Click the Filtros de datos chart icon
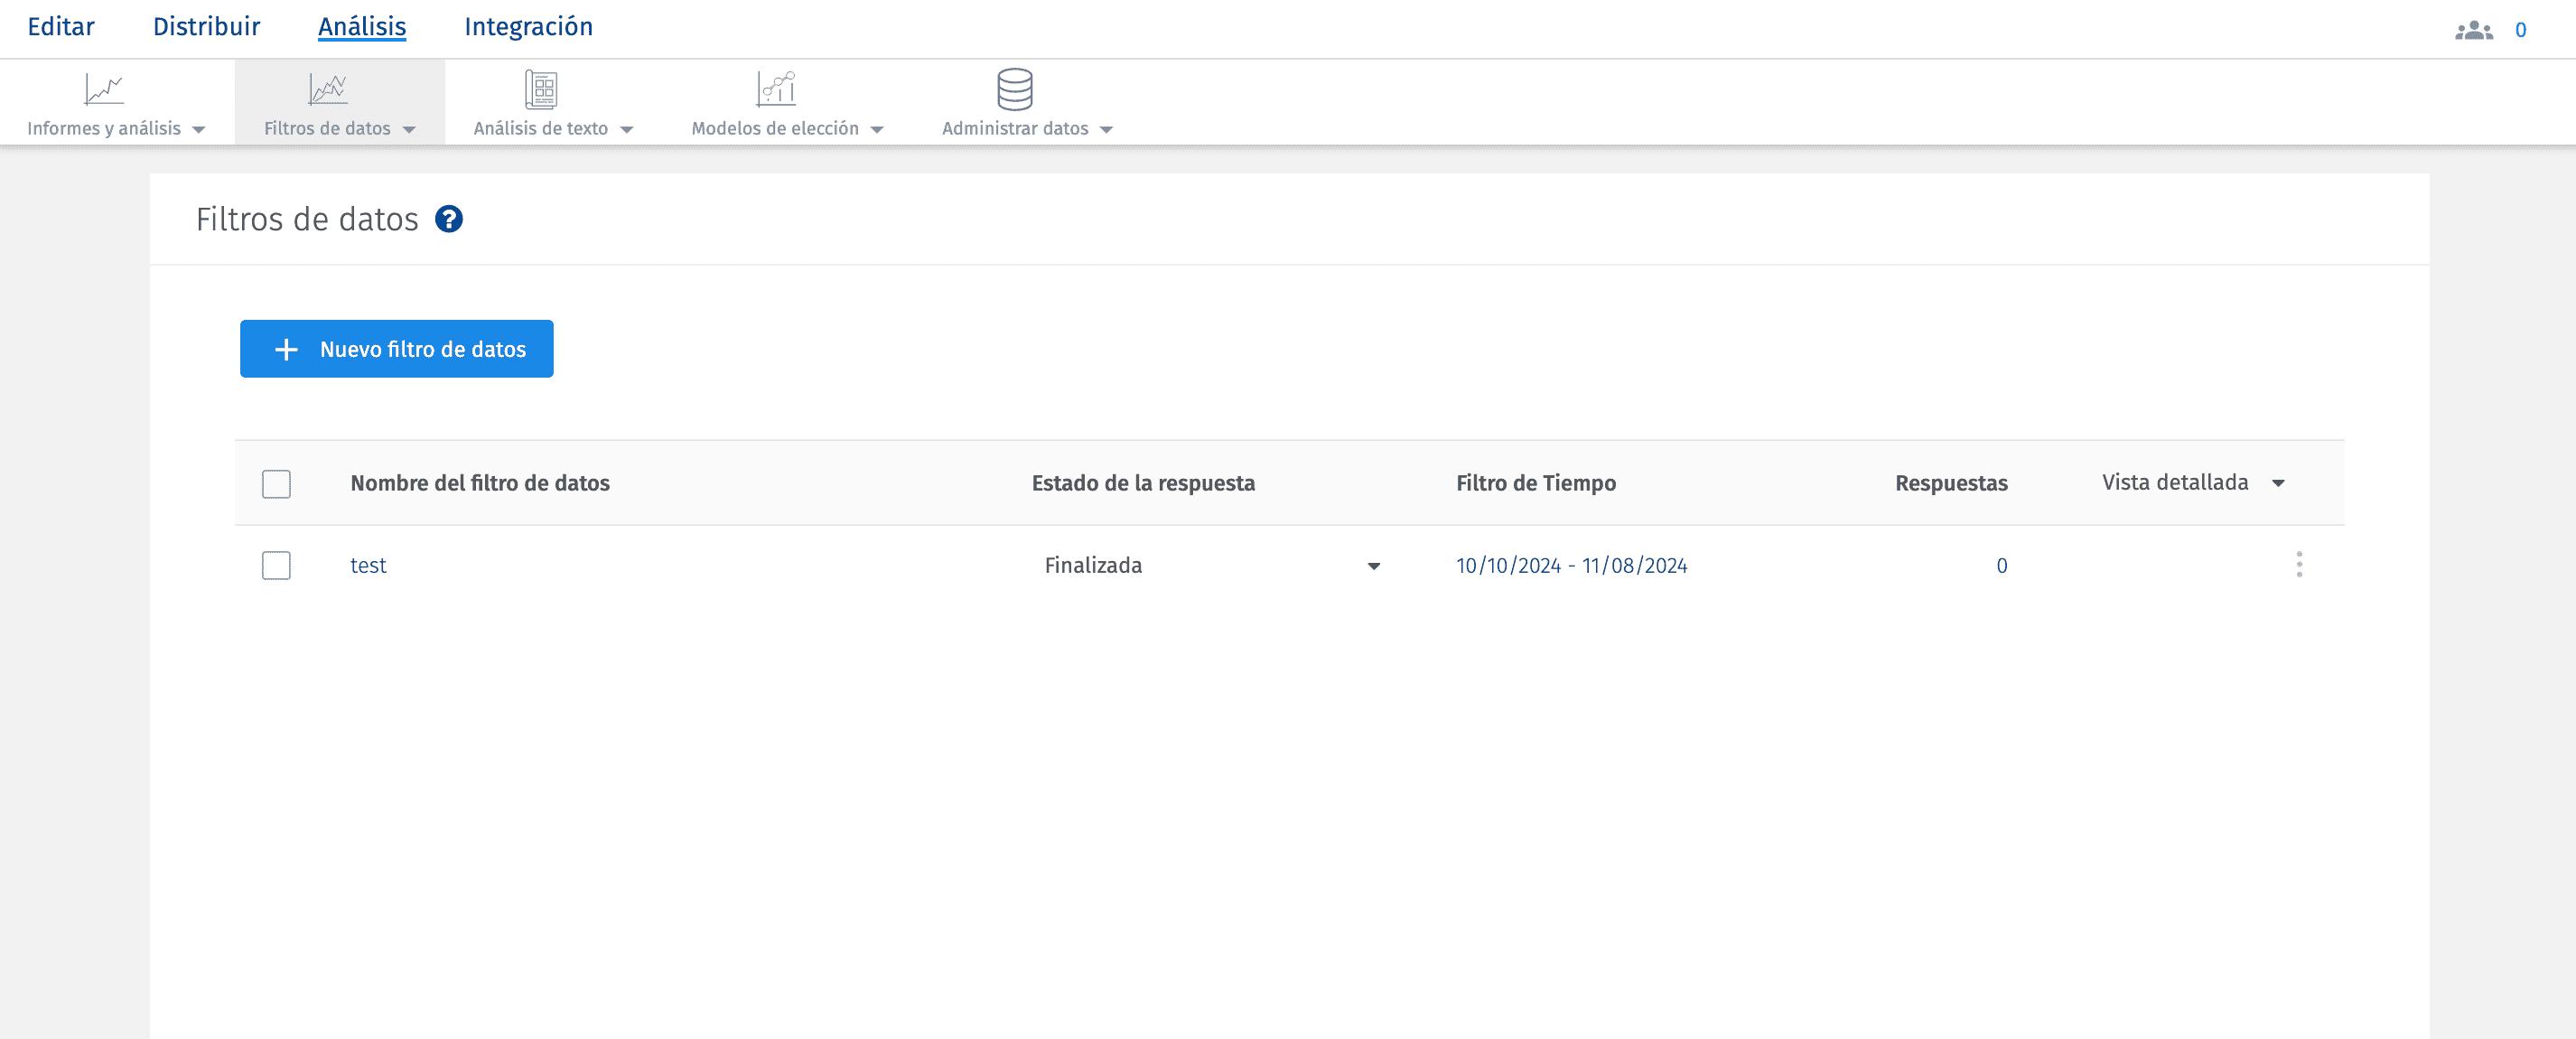The width and height of the screenshot is (2576, 1039). [x=327, y=90]
